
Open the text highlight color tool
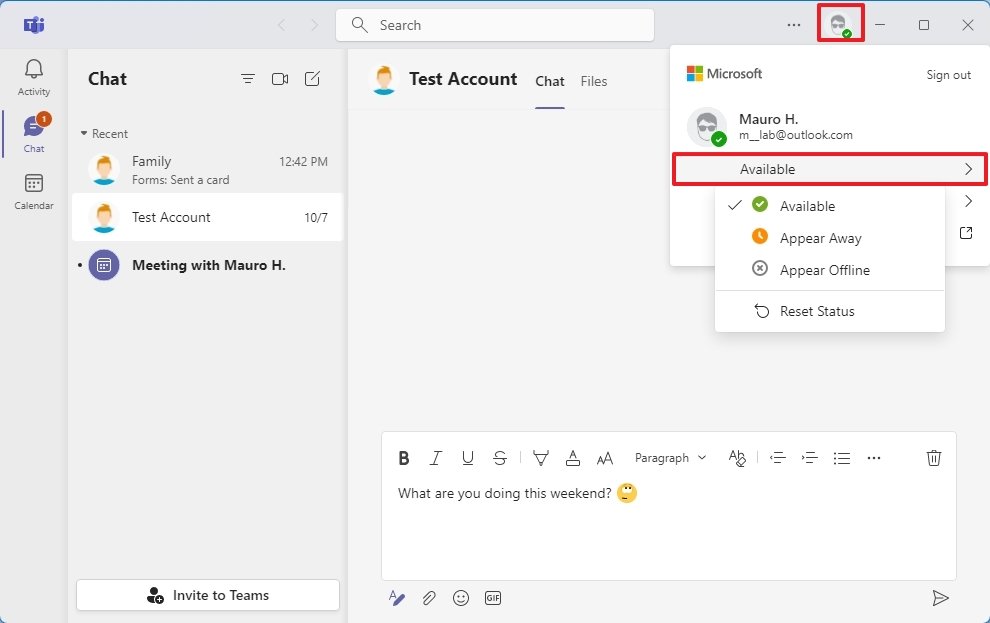click(540, 458)
